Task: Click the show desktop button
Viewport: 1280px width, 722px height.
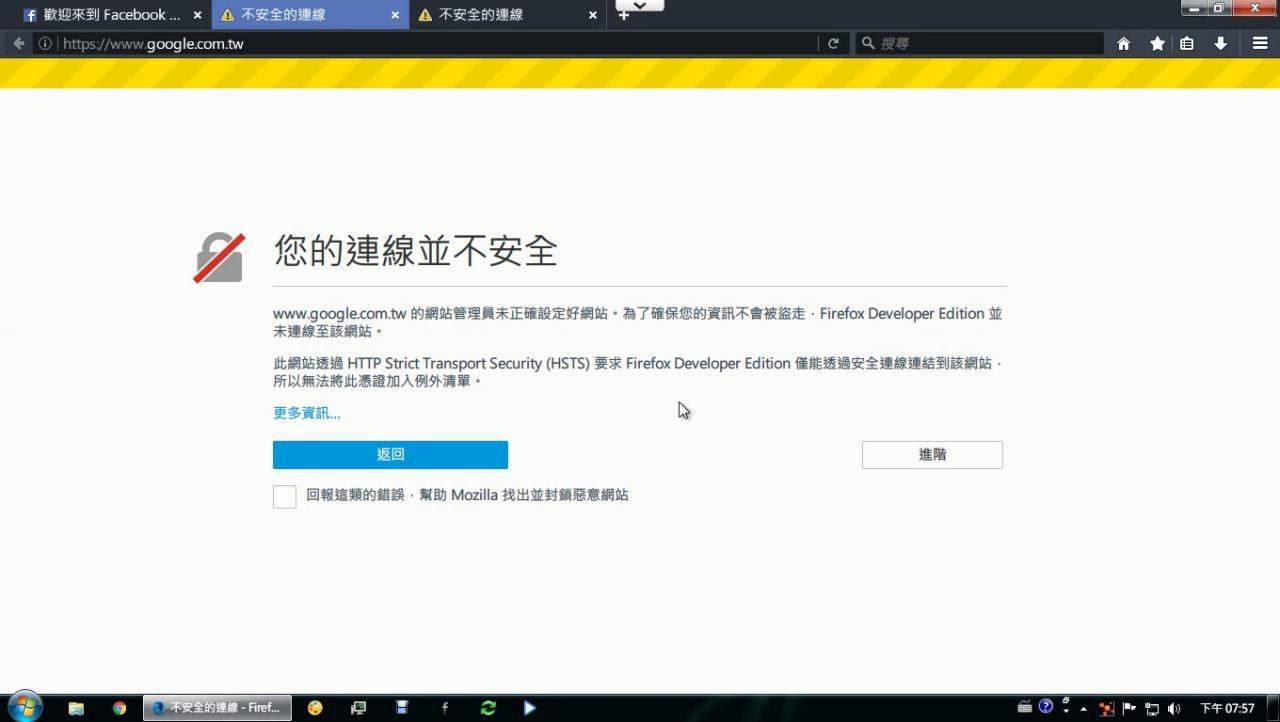Action: [1272, 708]
